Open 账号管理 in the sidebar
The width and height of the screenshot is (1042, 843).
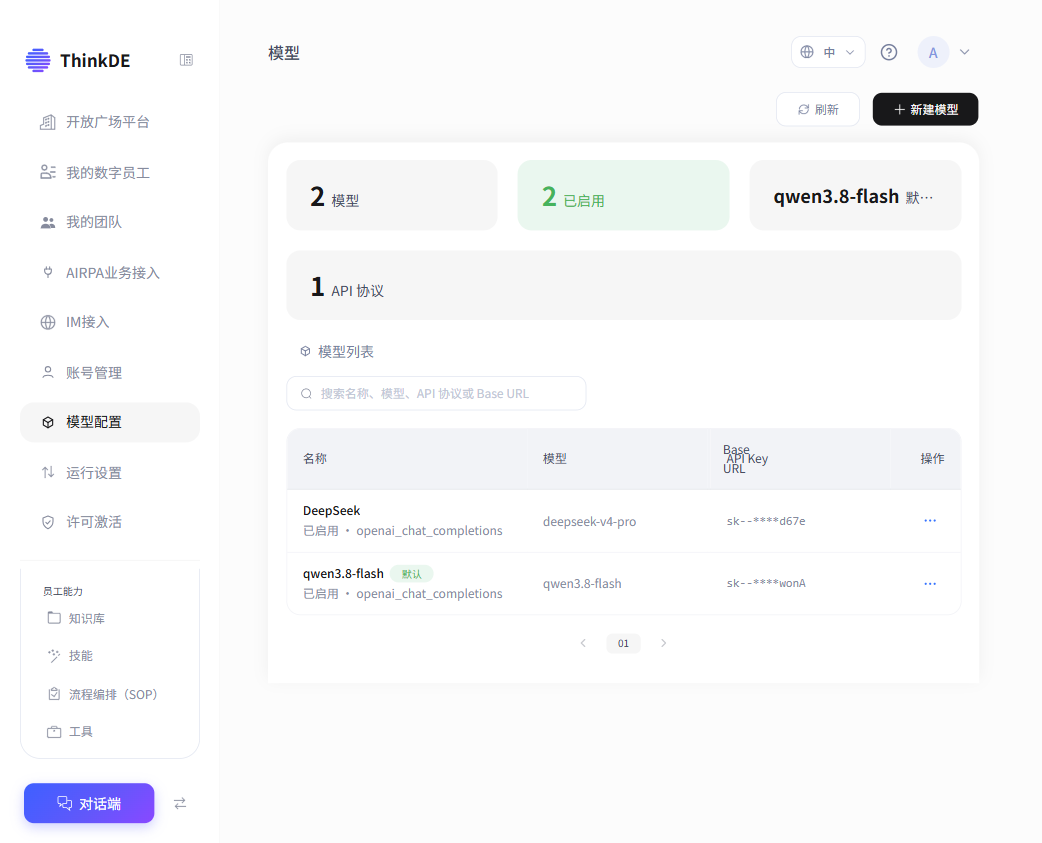point(110,373)
